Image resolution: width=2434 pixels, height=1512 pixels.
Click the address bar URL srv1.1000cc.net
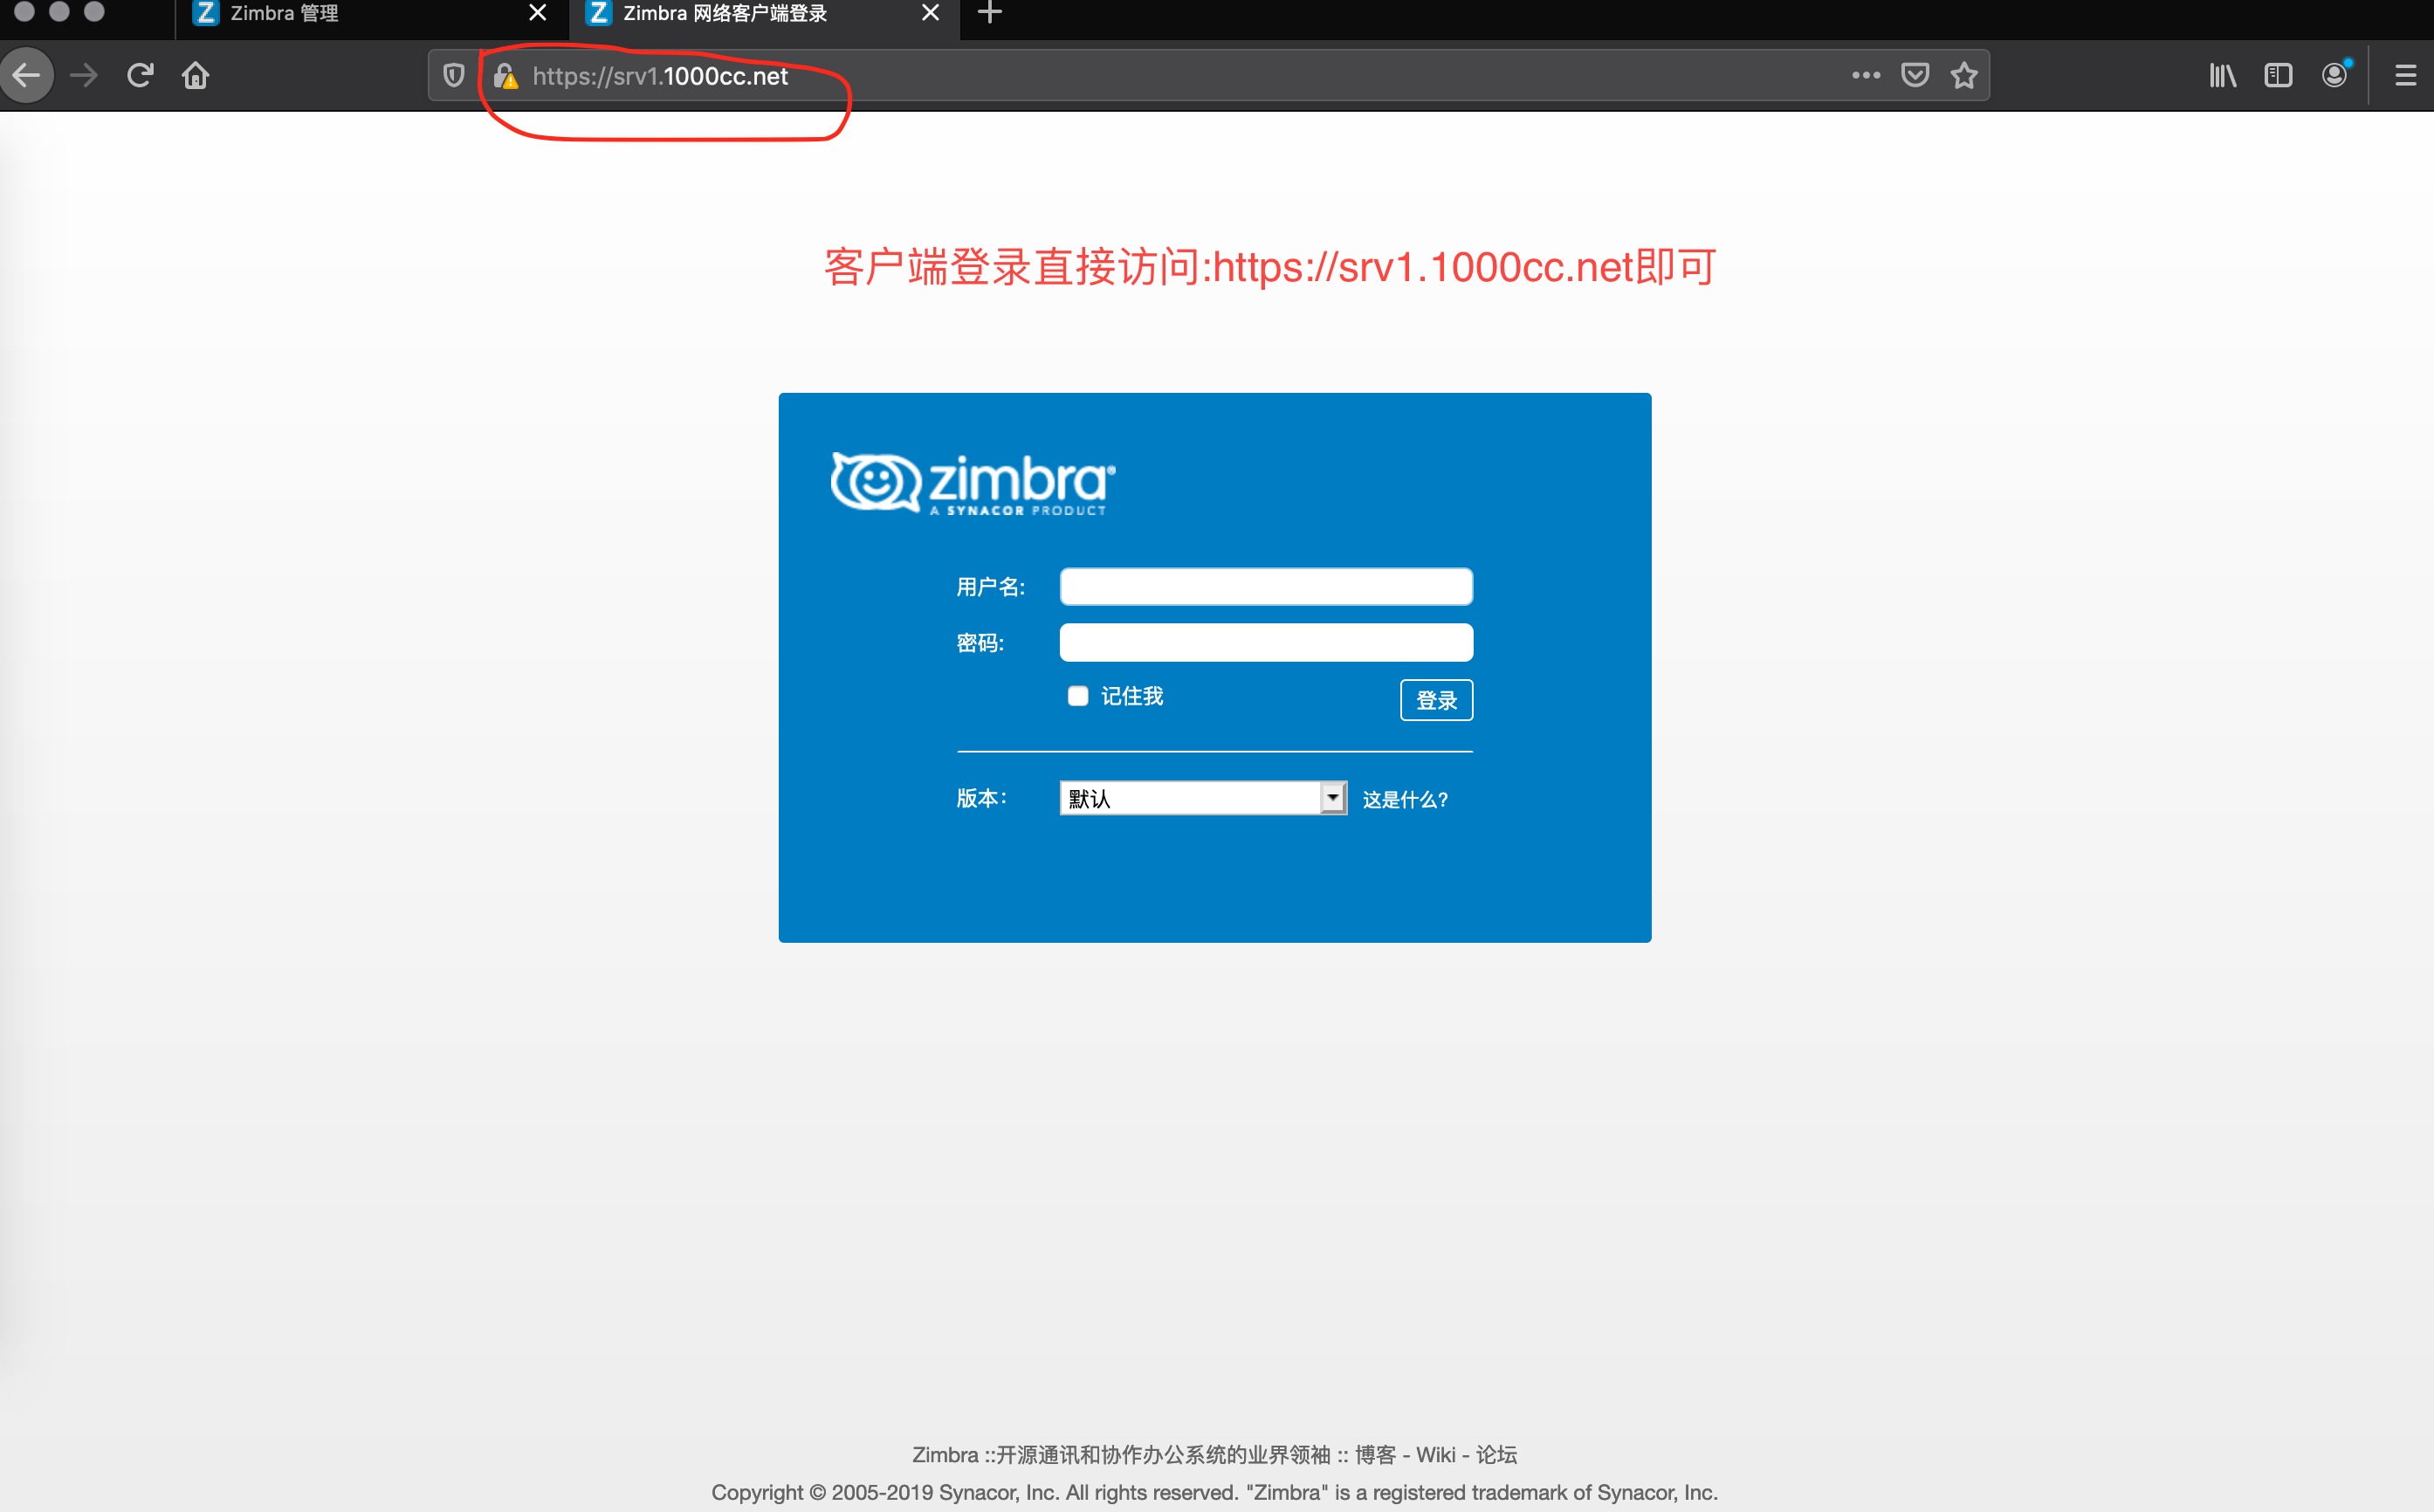click(x=660, y=76)
